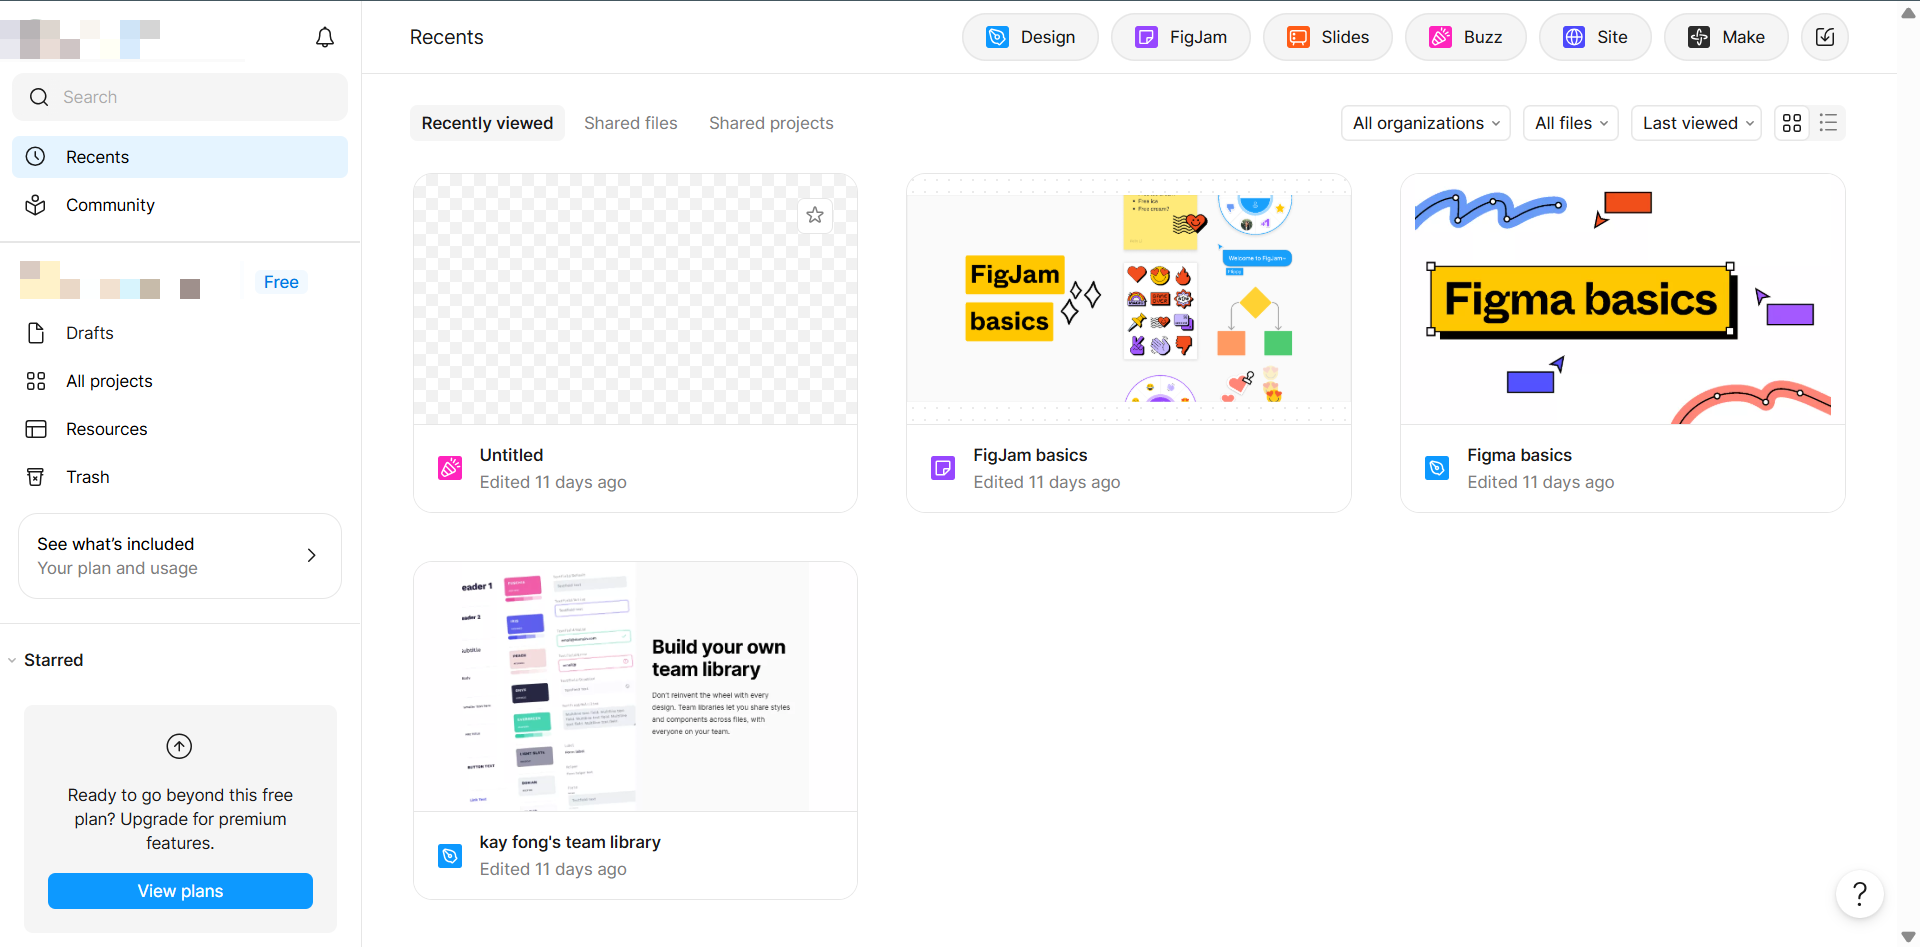Open the help question mark button

pyautogui.click(x=1860, y=894)
